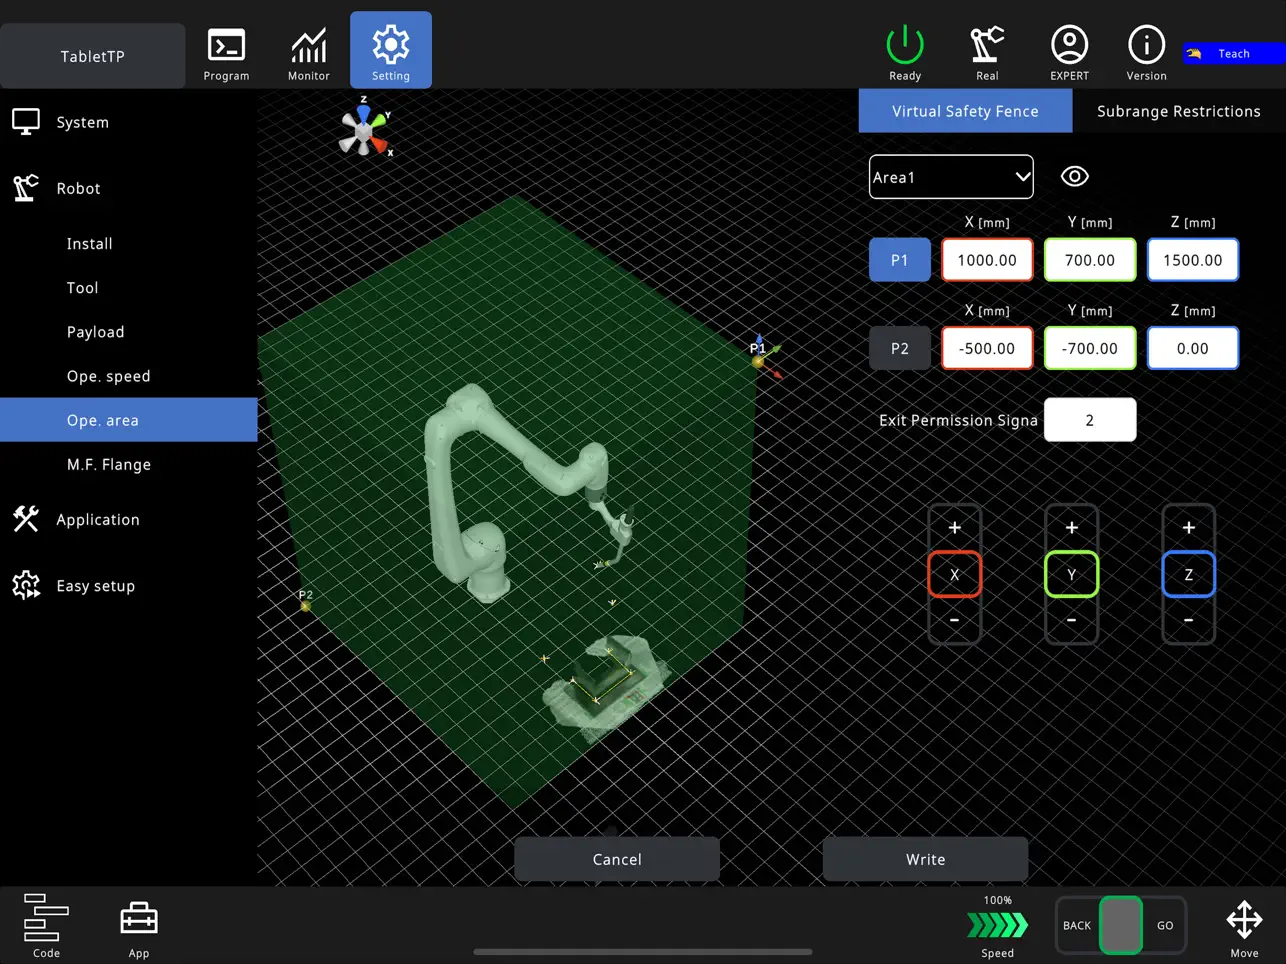
Task: Expand the System section
Action: click(x=128, y=122)
